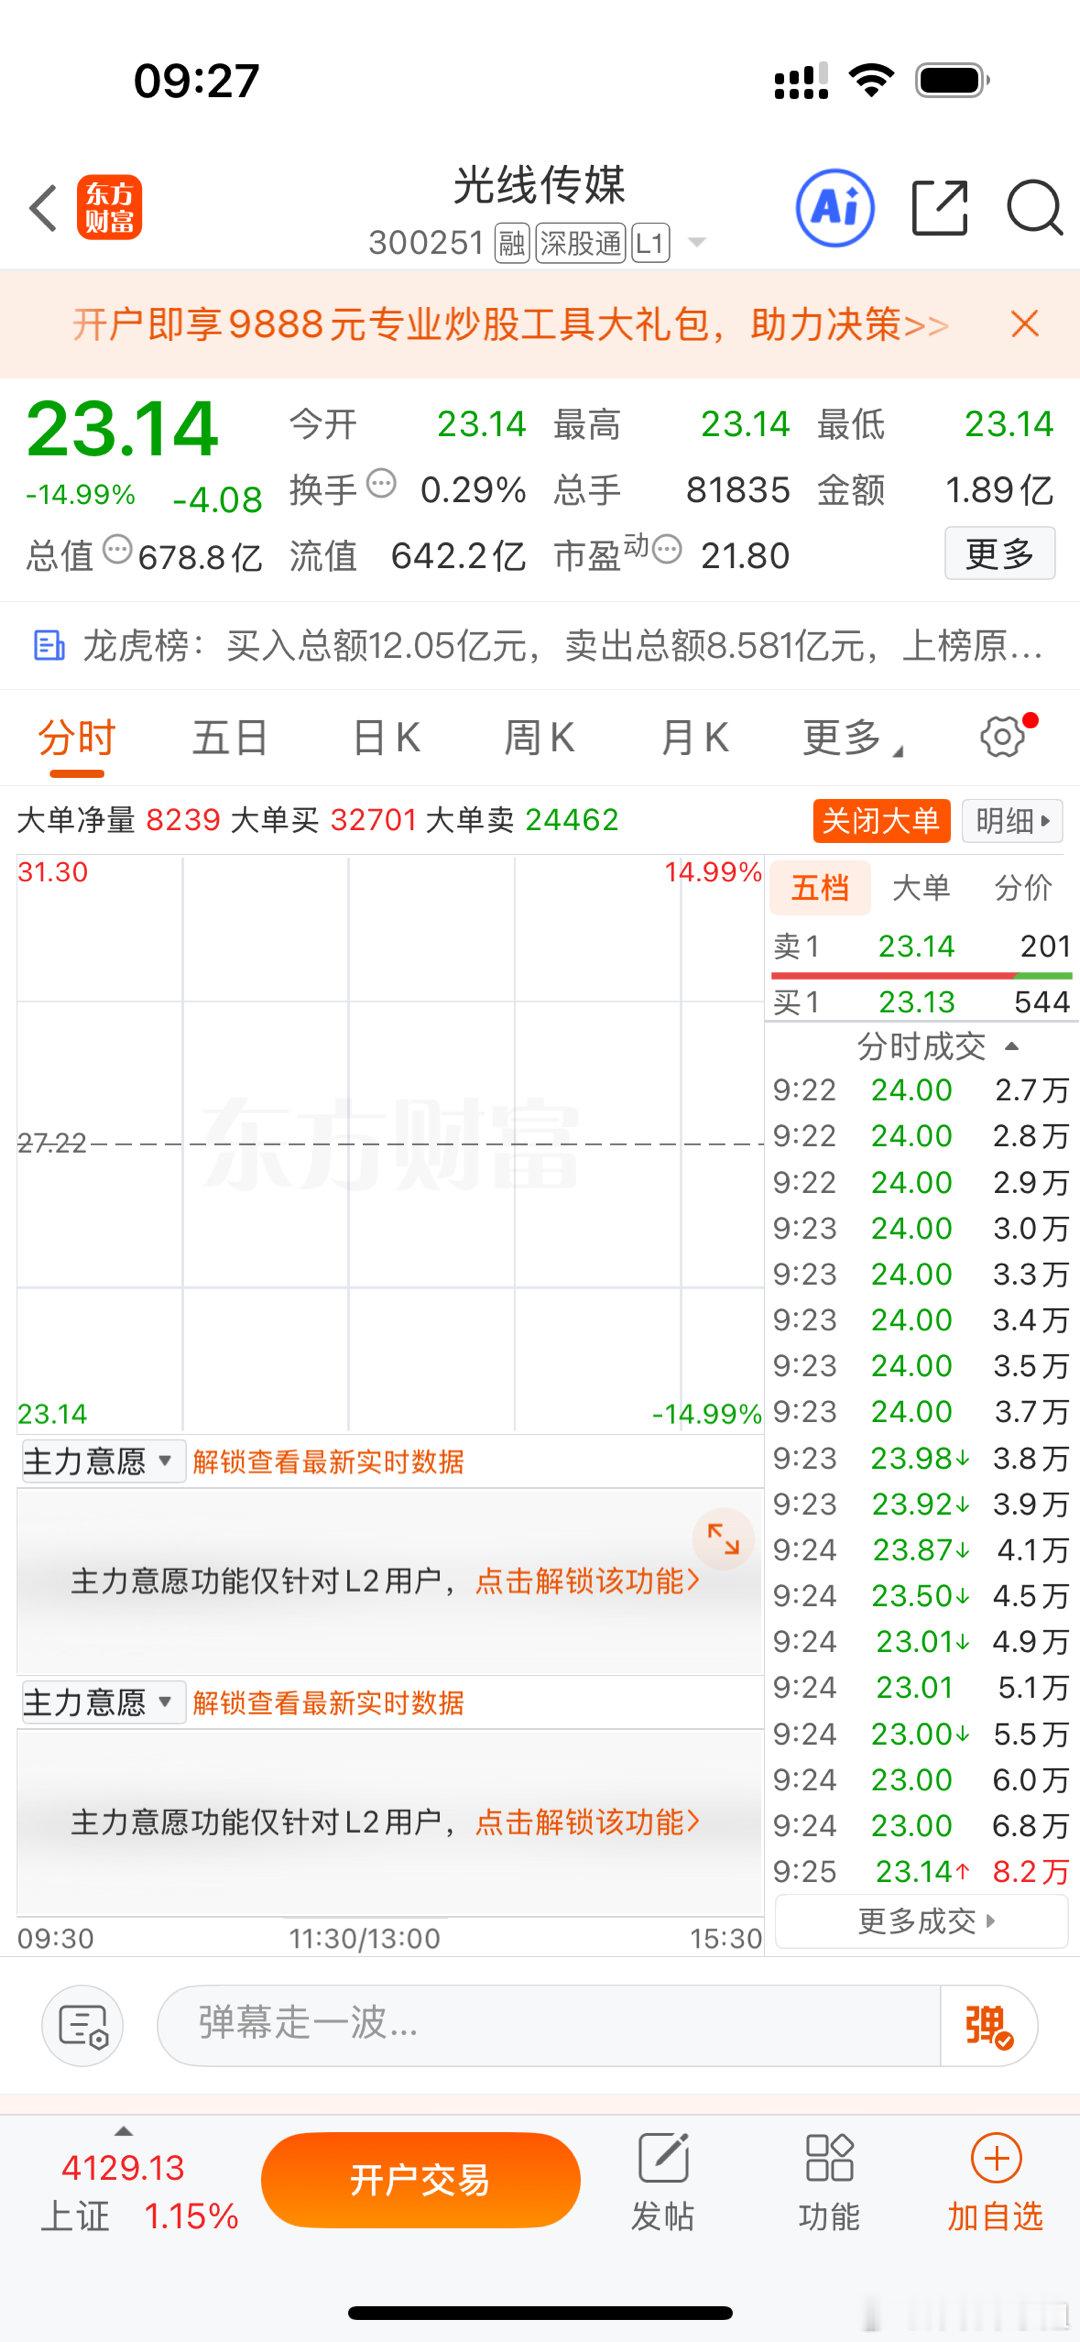Close the 开户即享9888元 promotion banner

coord(1025,324)
